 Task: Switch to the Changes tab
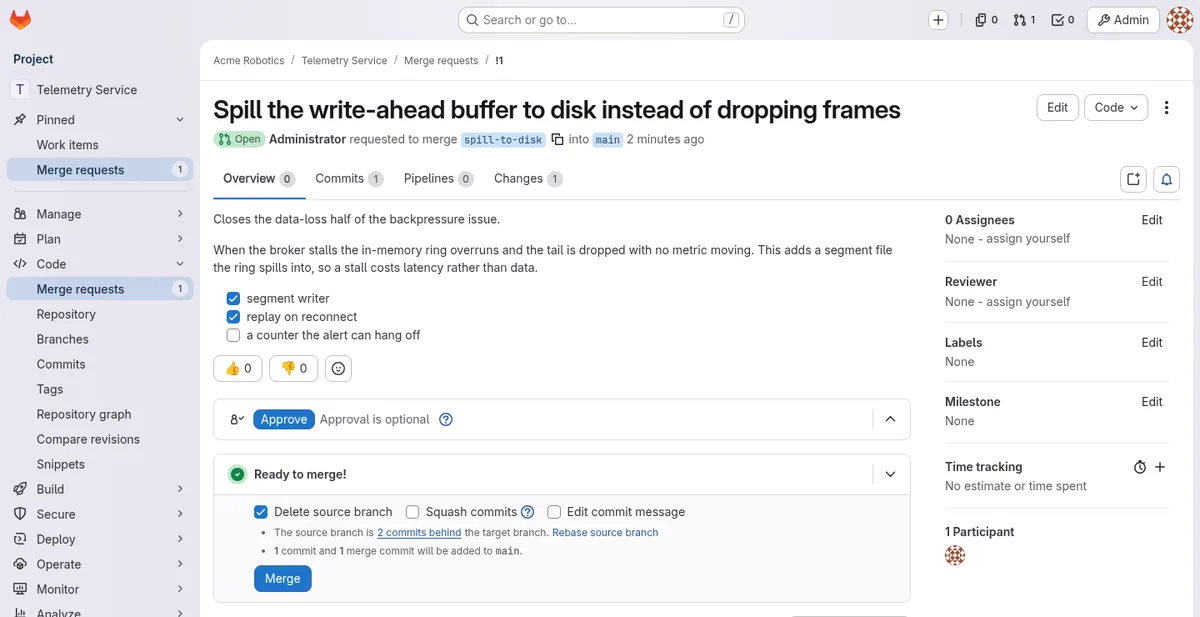point(528,179)
